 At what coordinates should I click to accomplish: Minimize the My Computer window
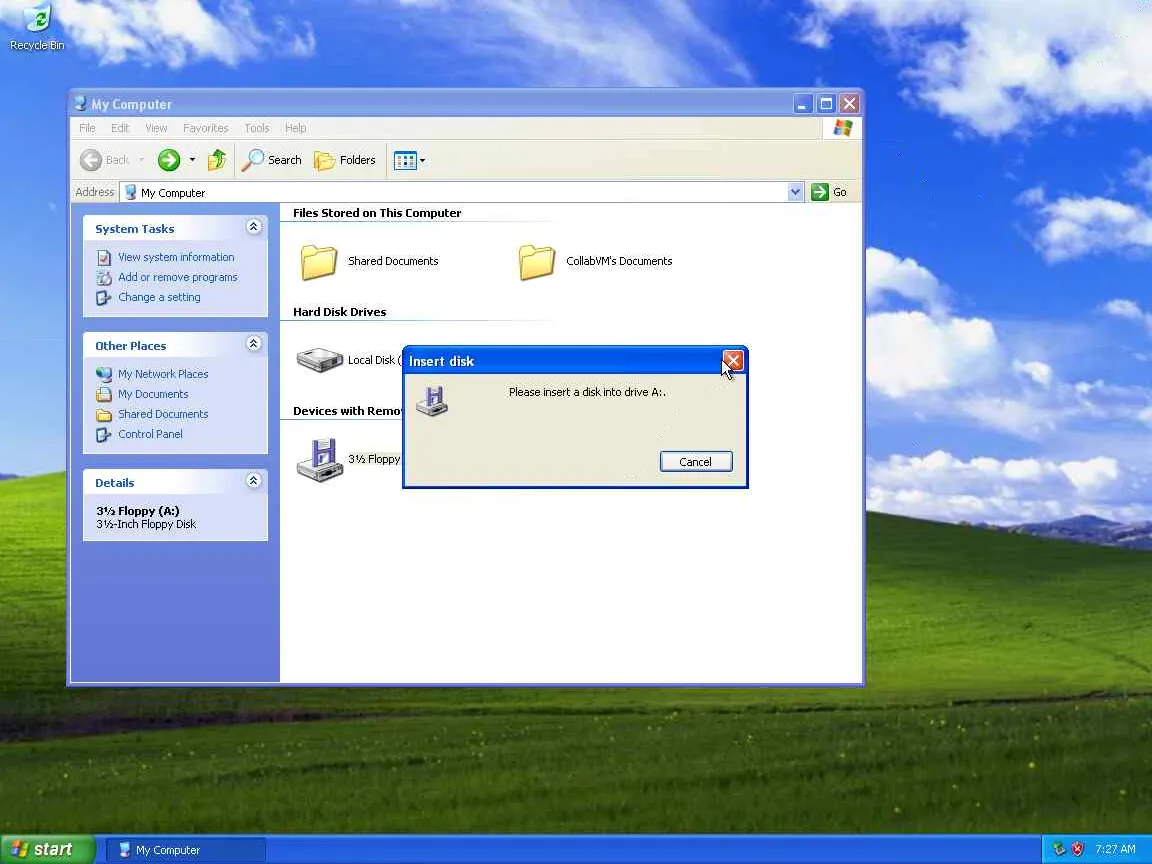[x=802, y=104]
